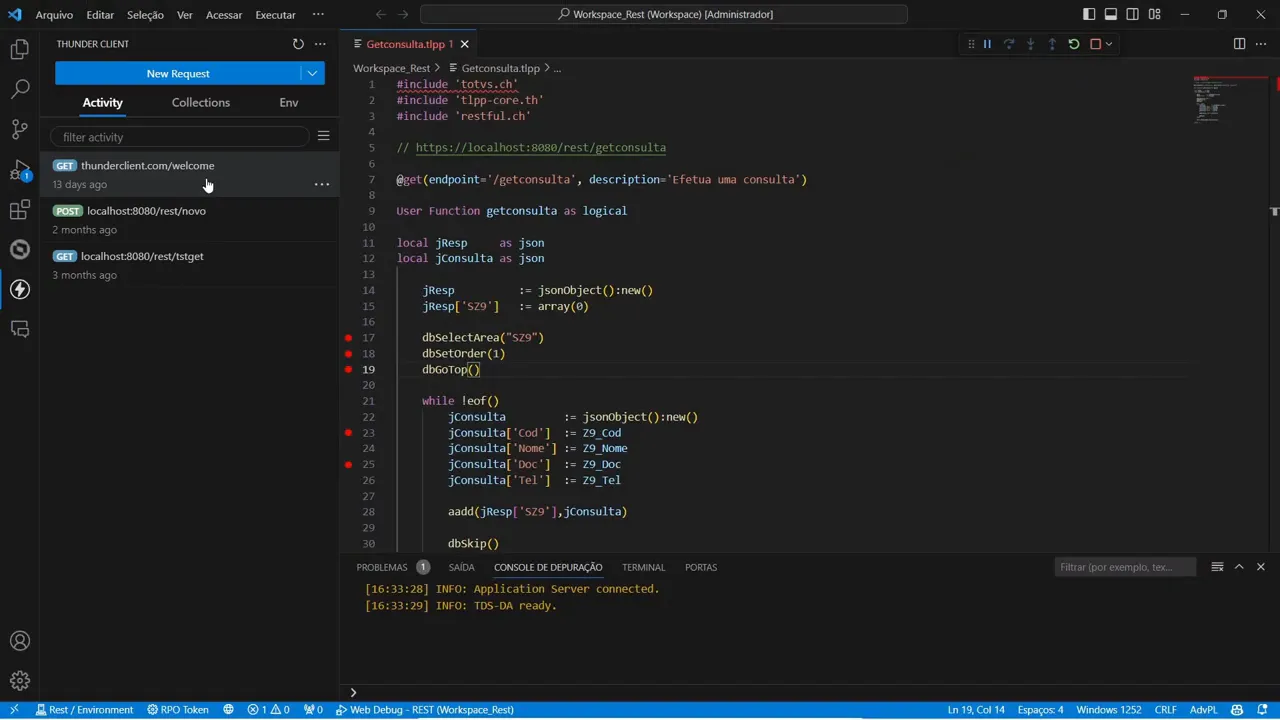Click the RPO Token status bar item

[x=176, y=709]
